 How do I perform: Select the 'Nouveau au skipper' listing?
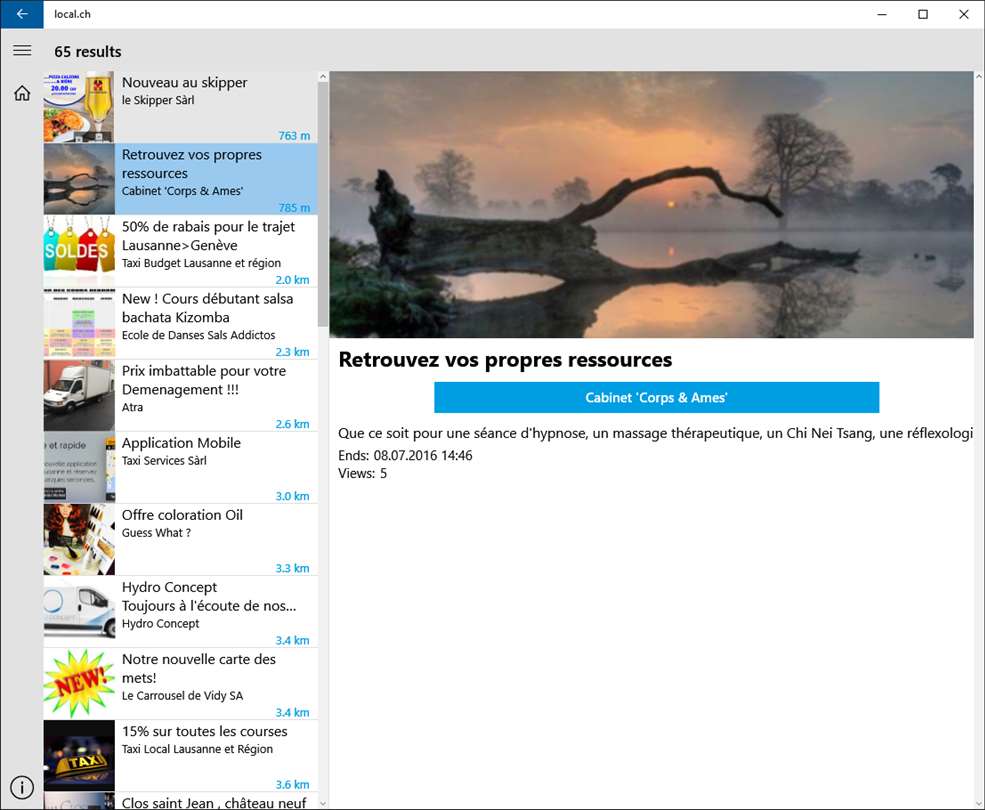180,107
